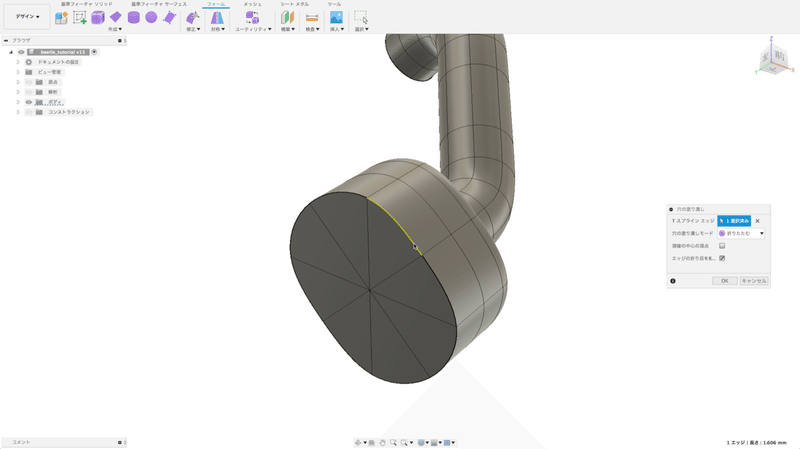Click the Create Sketch icon
Screen dimensions: 800x449
(x=80, y=18)
